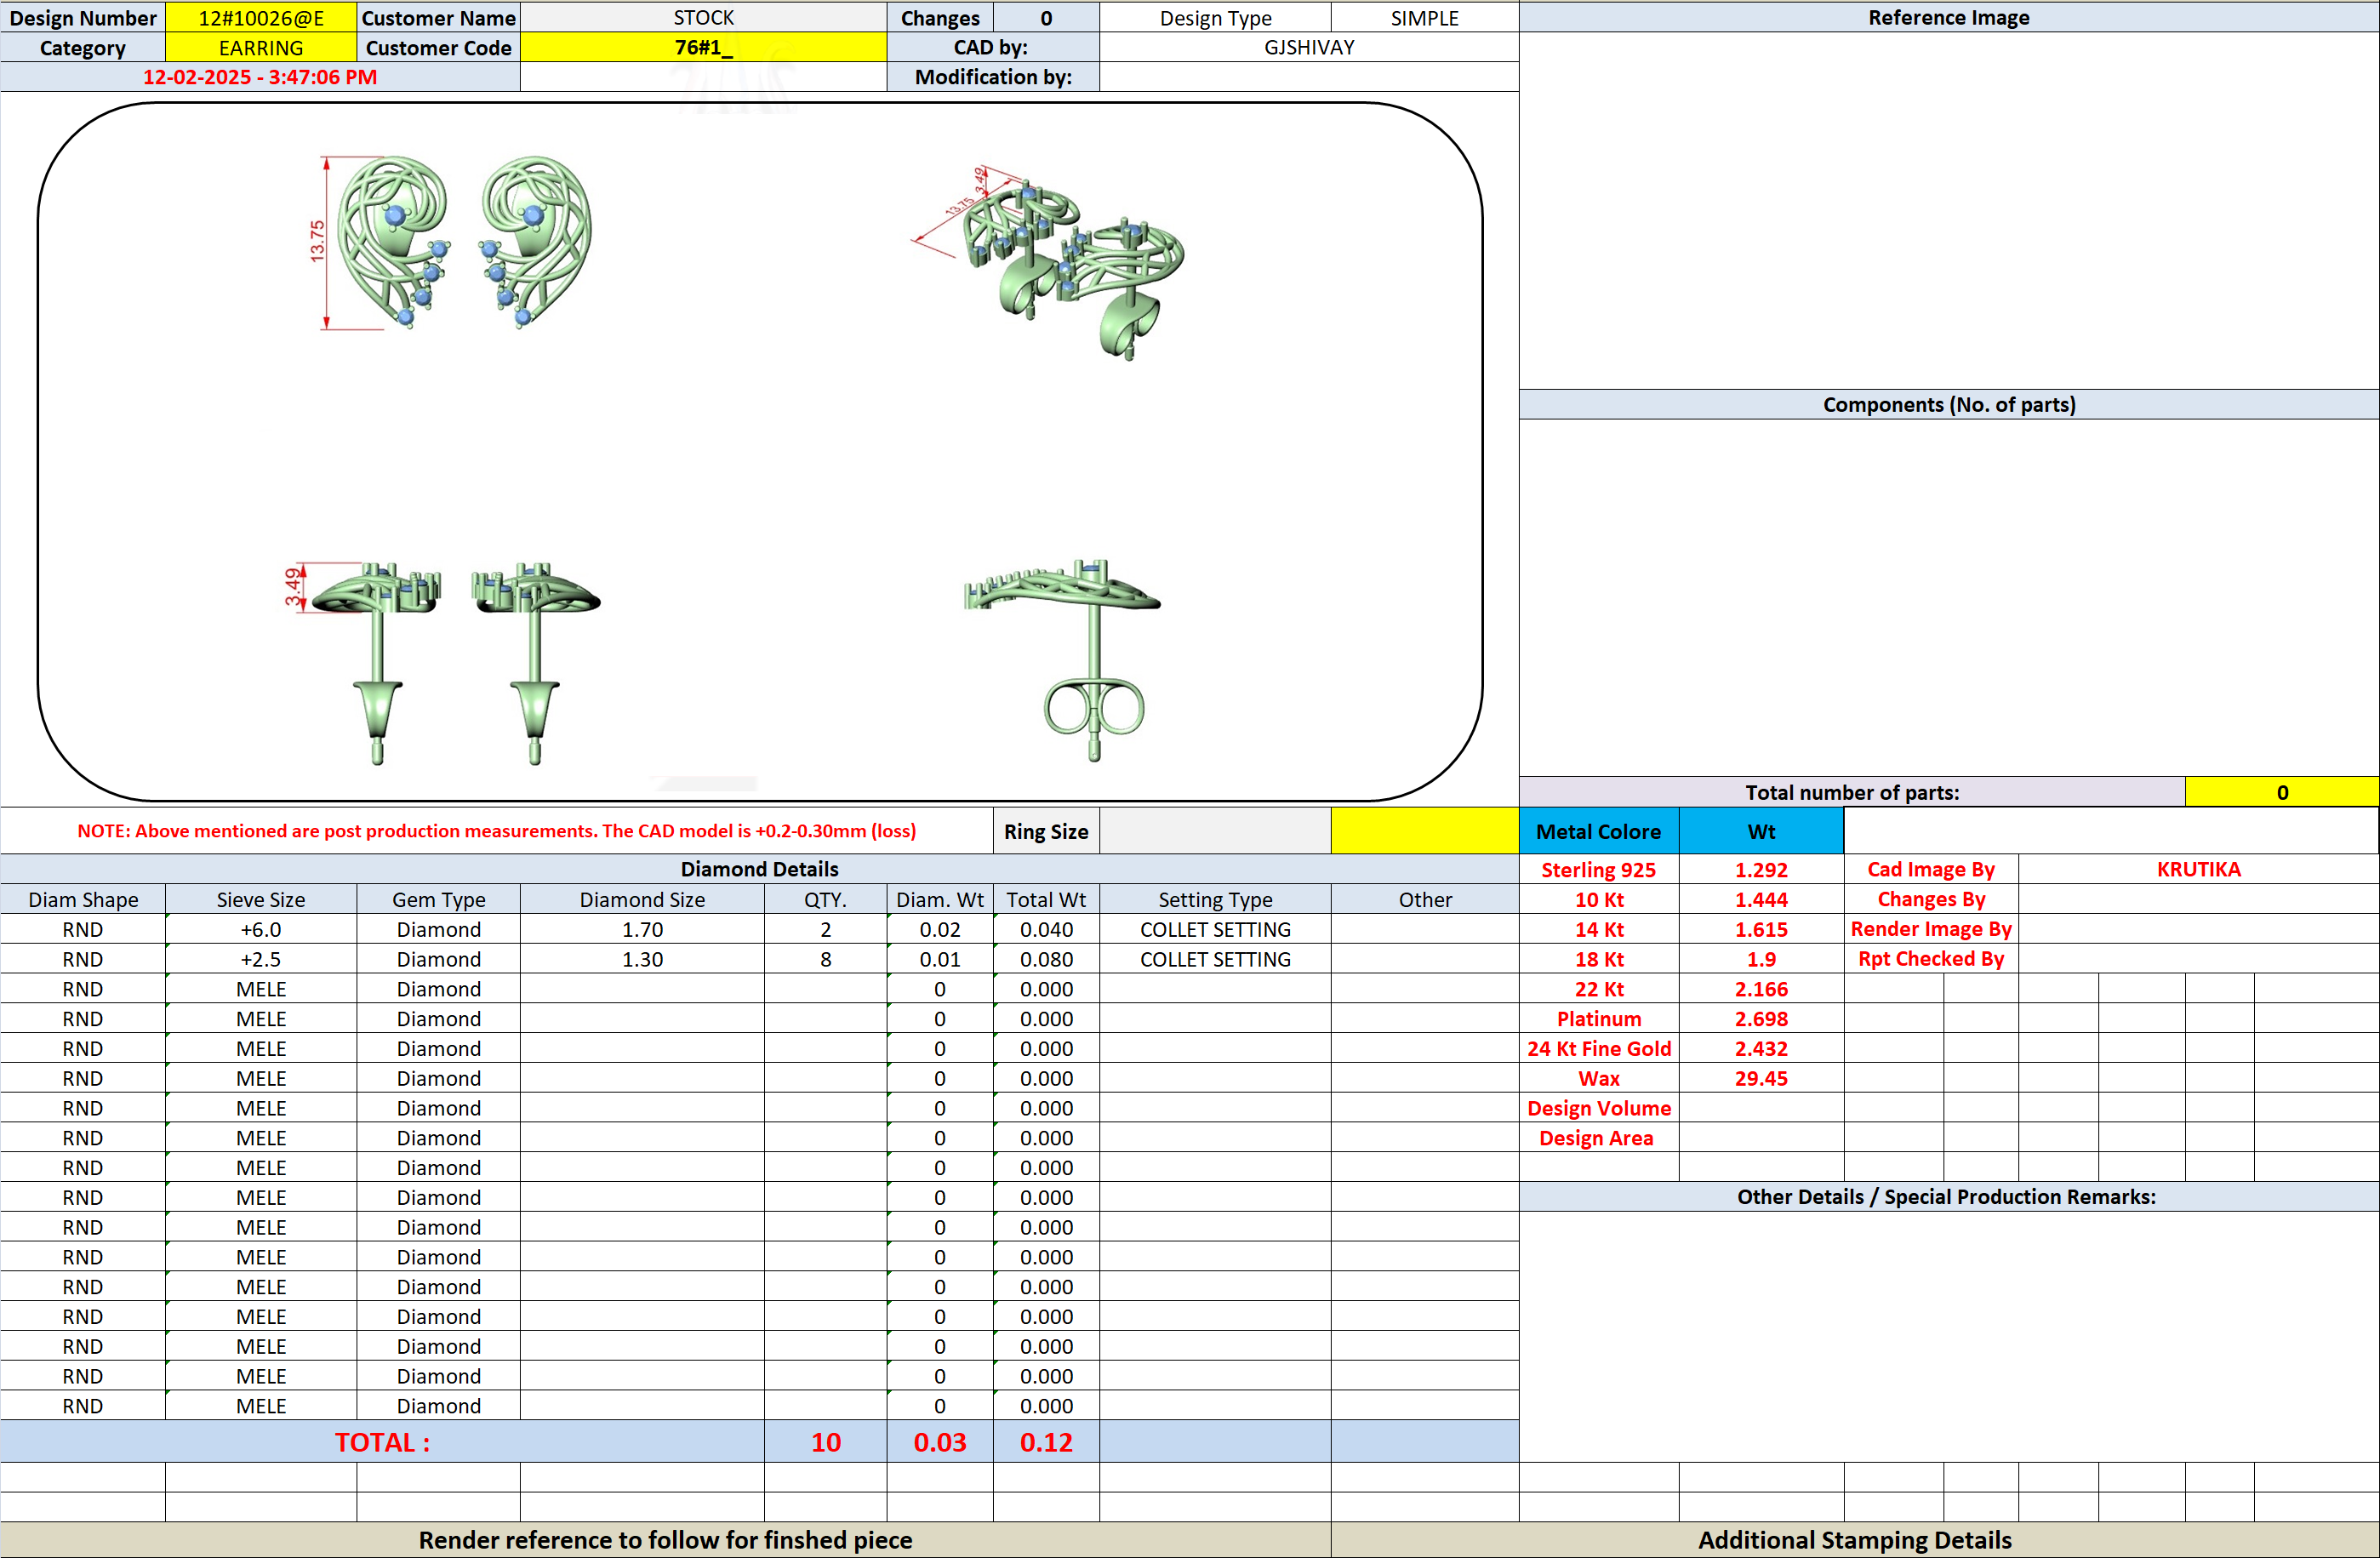Click the front view earring pair thumbnail
Viewport: 2380px width, 1558px height.
coord(465,242)
